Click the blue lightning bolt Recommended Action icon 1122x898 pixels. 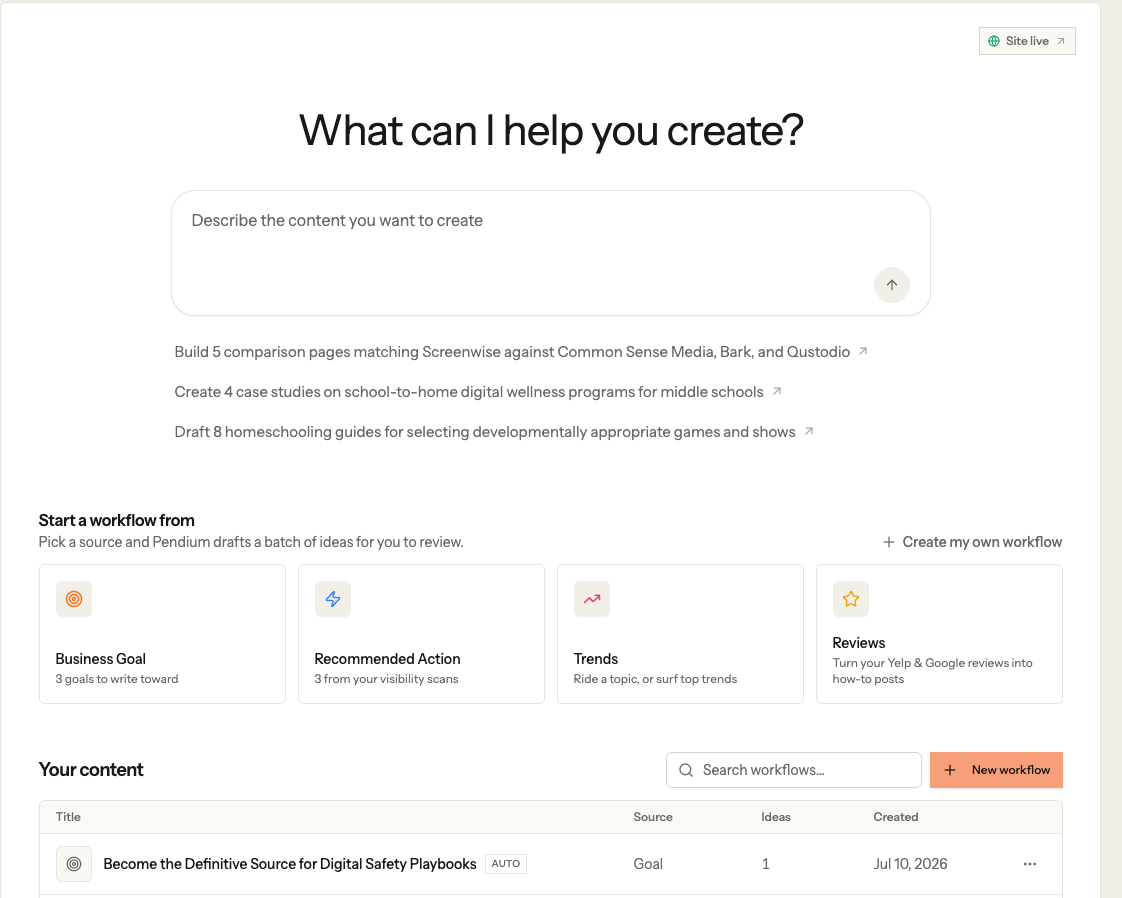click(333, 599)
